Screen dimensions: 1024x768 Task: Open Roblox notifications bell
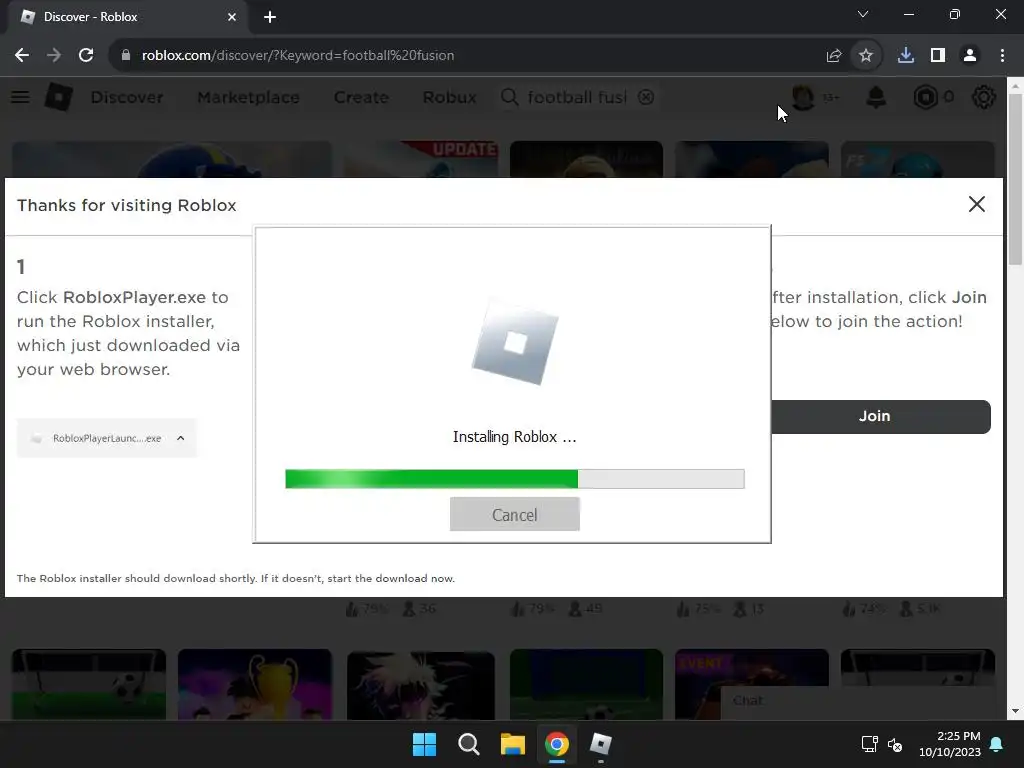coord(876,97)
